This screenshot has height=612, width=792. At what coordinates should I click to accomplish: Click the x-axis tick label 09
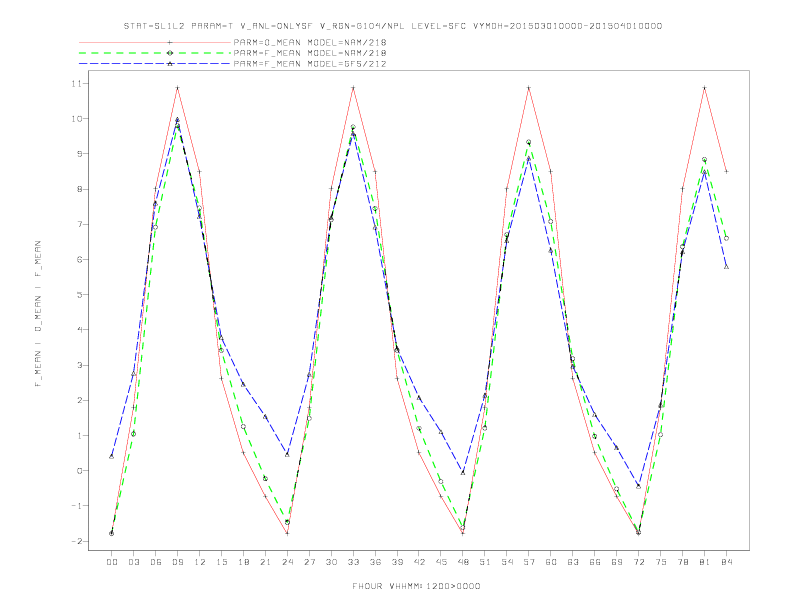coord(178,562)
